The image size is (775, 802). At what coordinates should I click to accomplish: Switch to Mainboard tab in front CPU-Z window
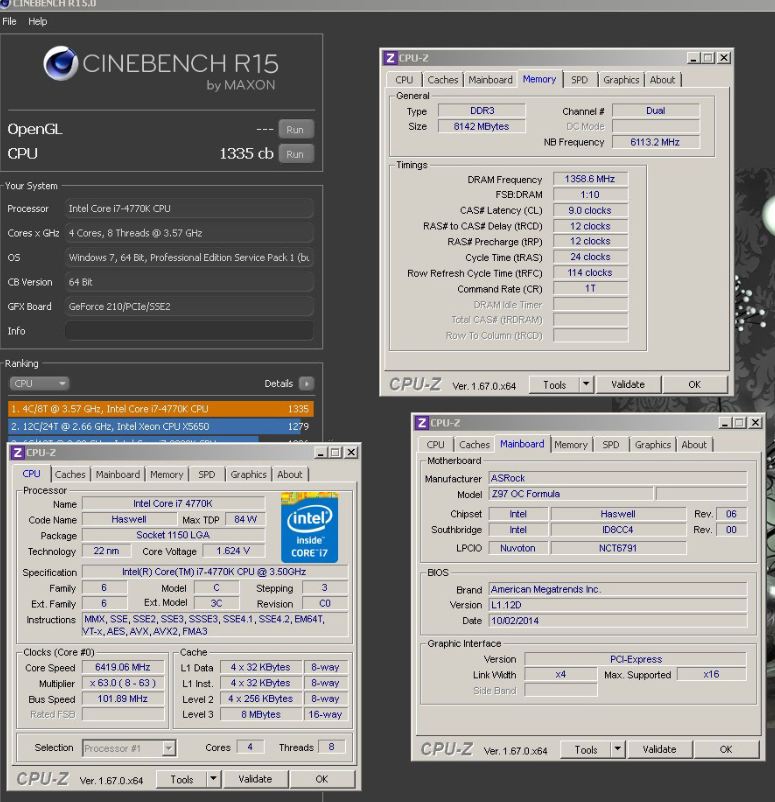point(118,474)
